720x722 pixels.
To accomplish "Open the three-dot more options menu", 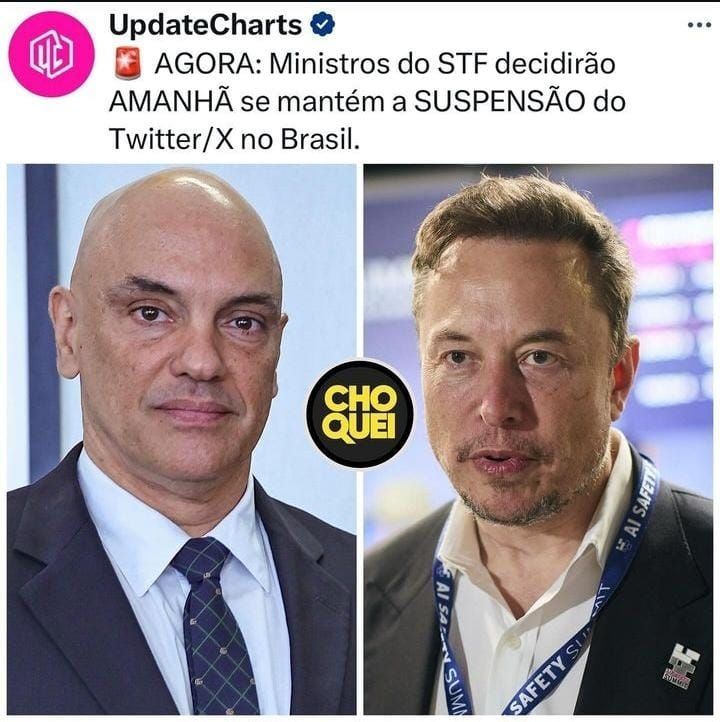I will [x=699, y=25].
